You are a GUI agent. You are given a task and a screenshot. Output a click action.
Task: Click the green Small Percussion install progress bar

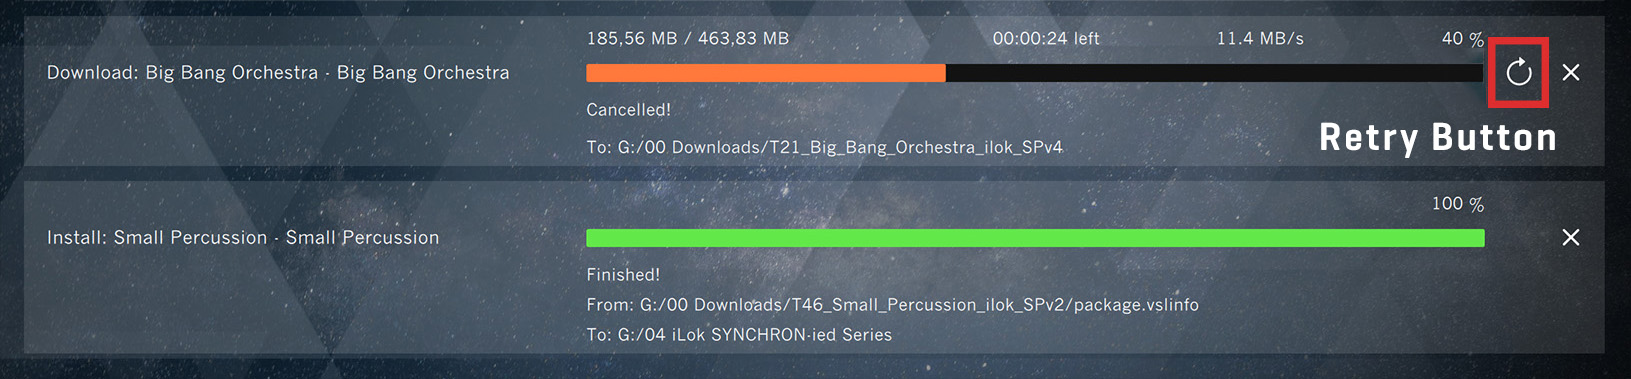1035,238
